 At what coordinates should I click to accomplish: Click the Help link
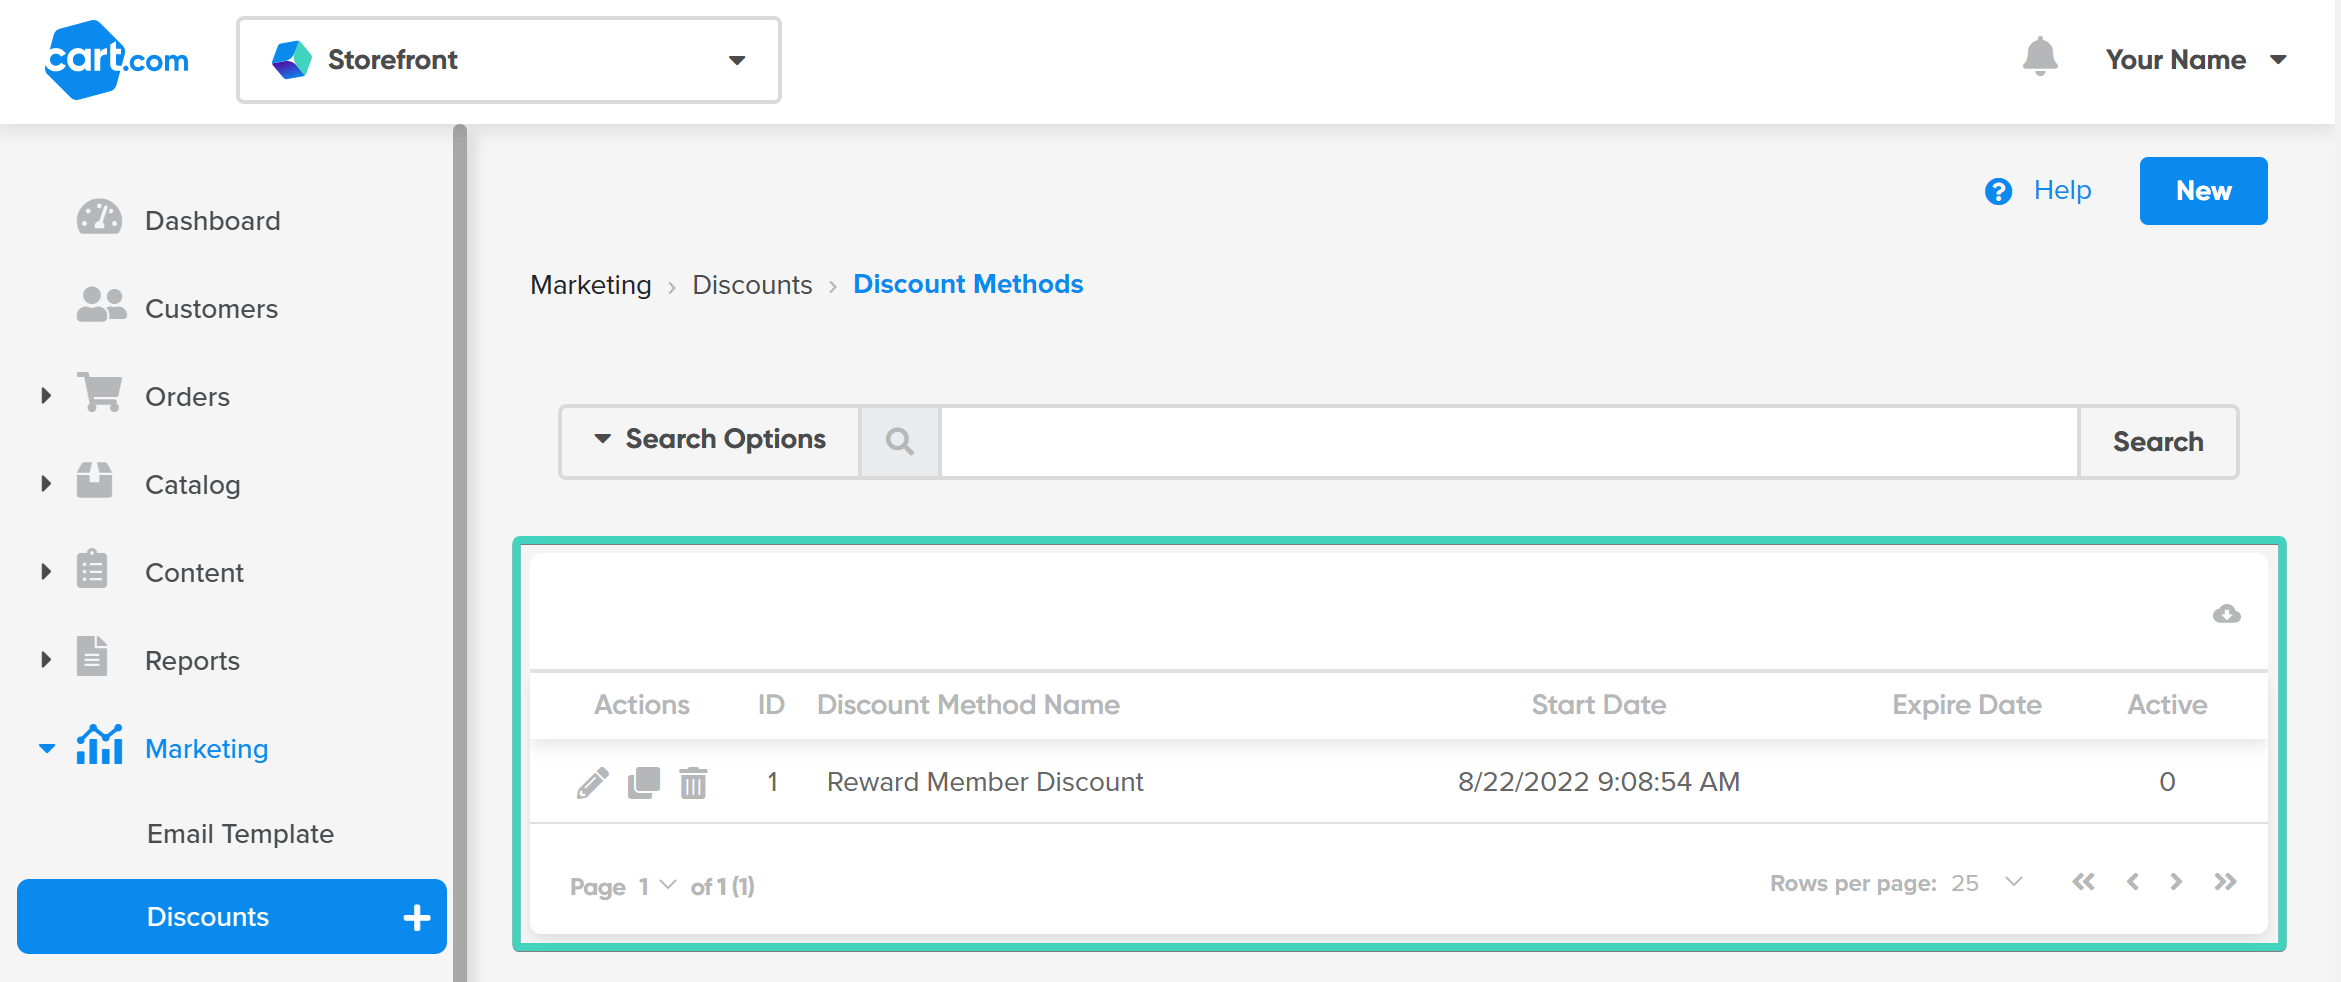(2062, 190)
